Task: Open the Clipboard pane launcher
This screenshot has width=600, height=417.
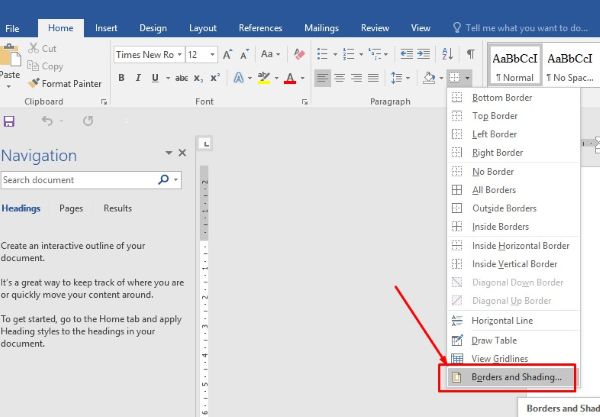Action: (104, 102)
